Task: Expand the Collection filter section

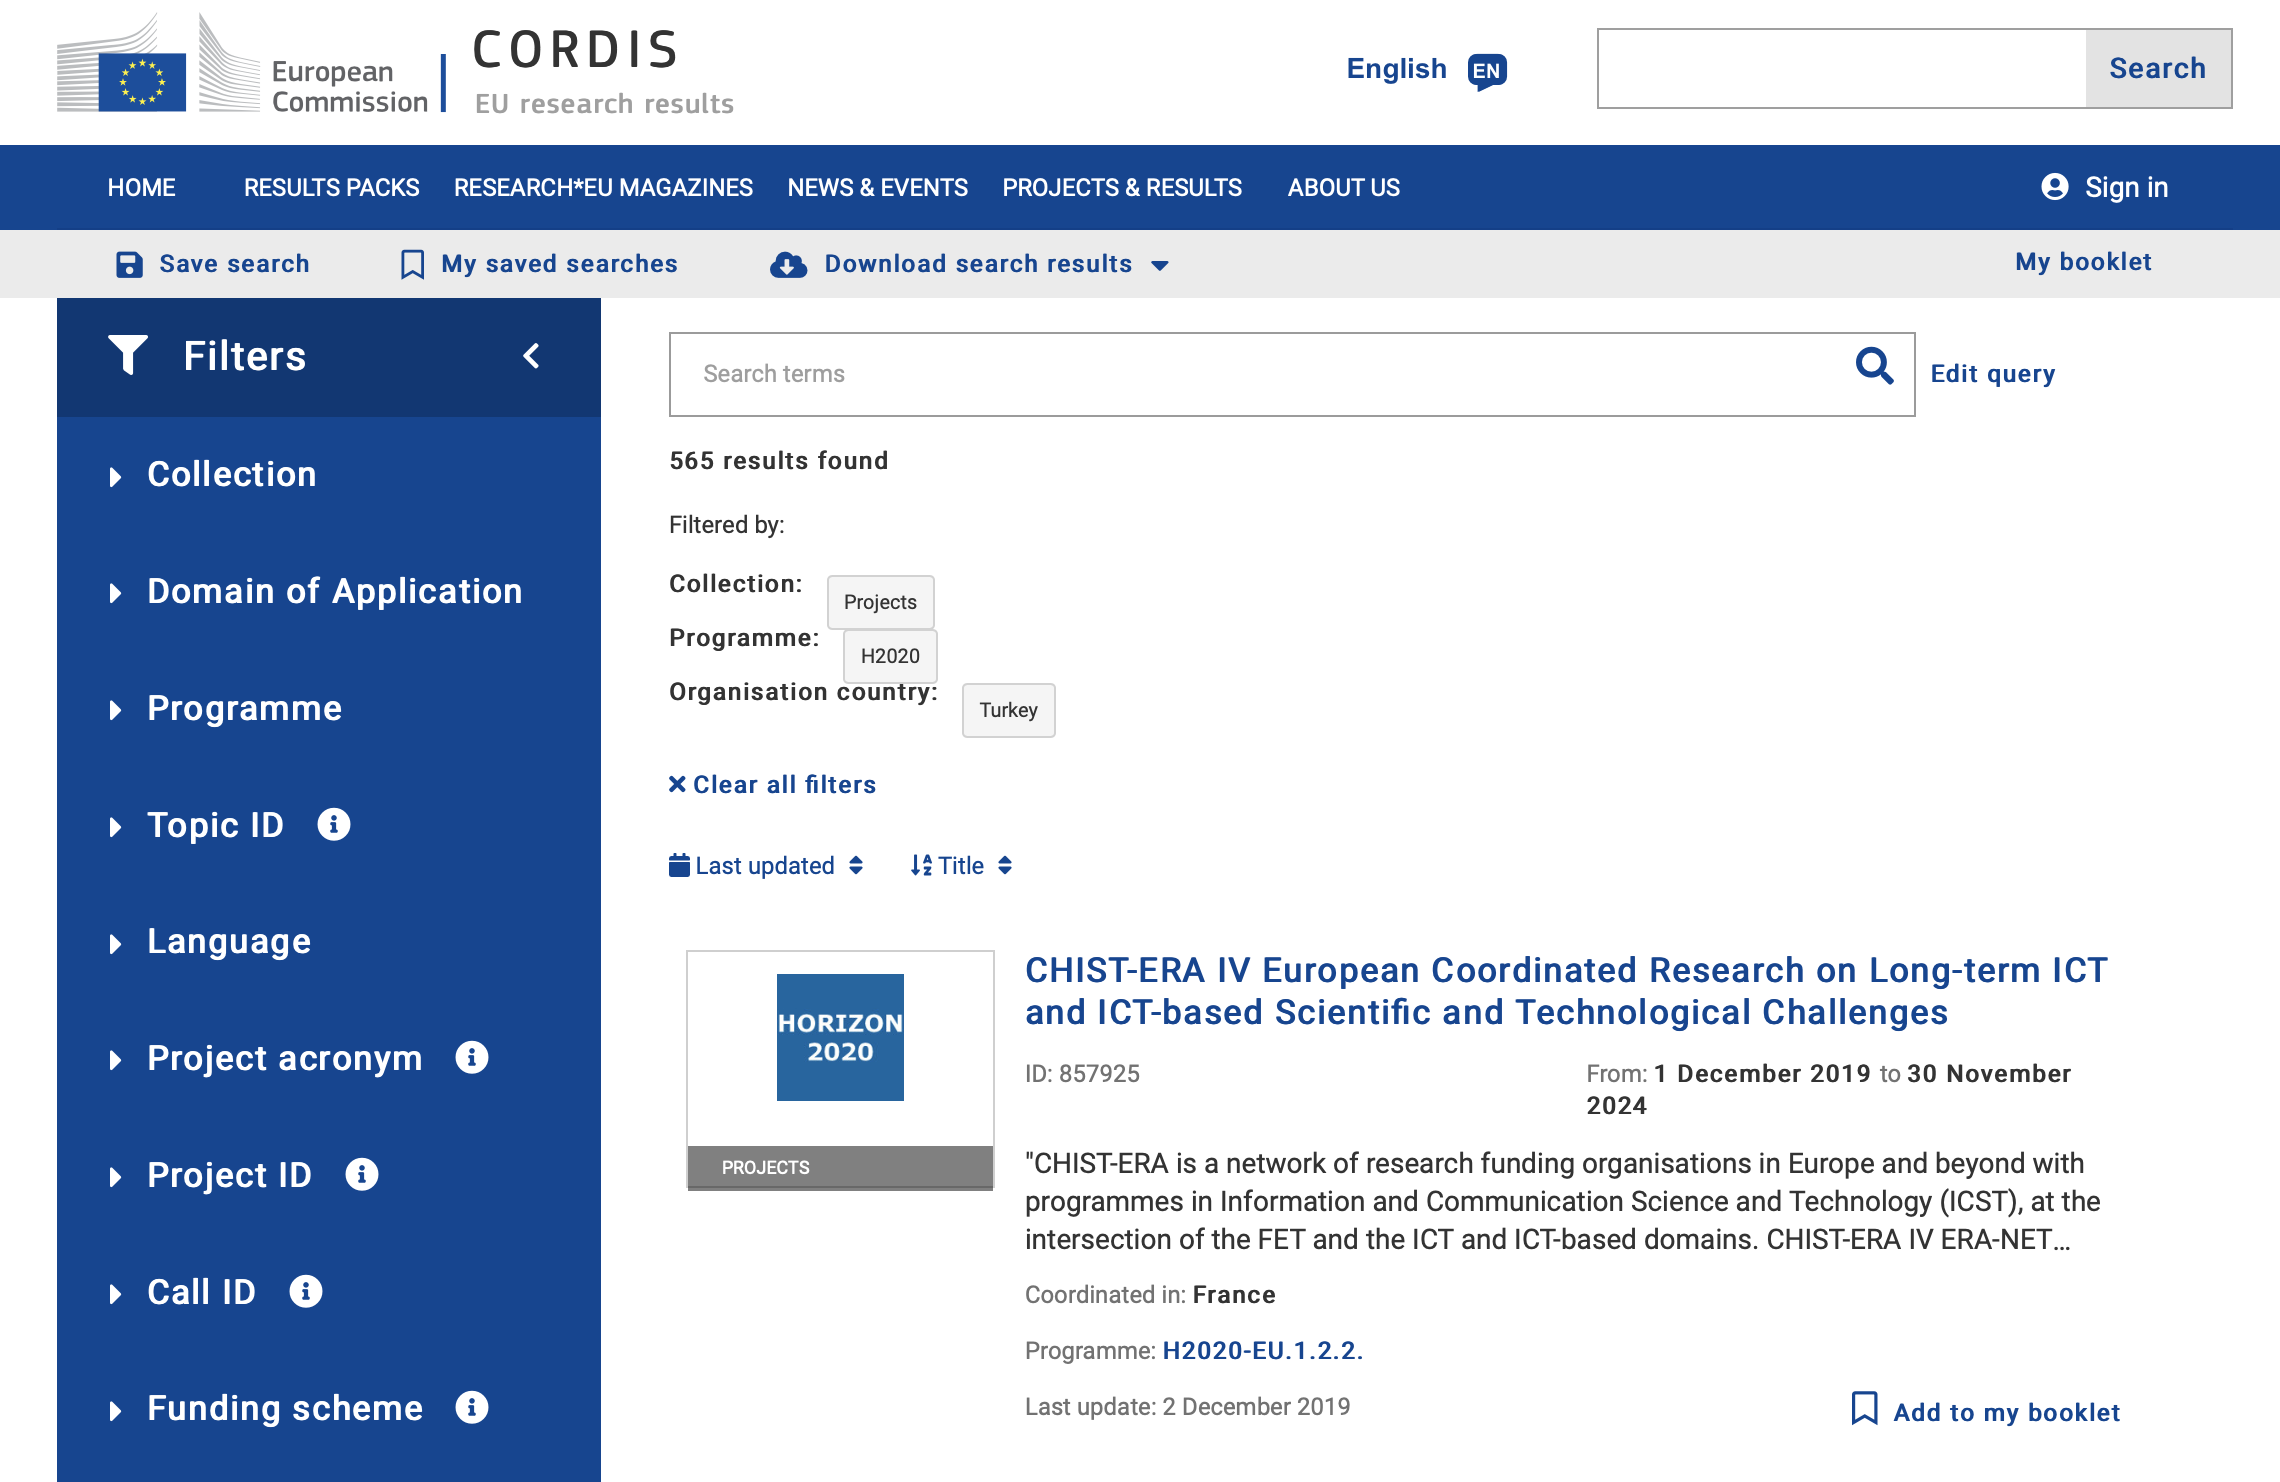Action: click(x=231, y=474)
